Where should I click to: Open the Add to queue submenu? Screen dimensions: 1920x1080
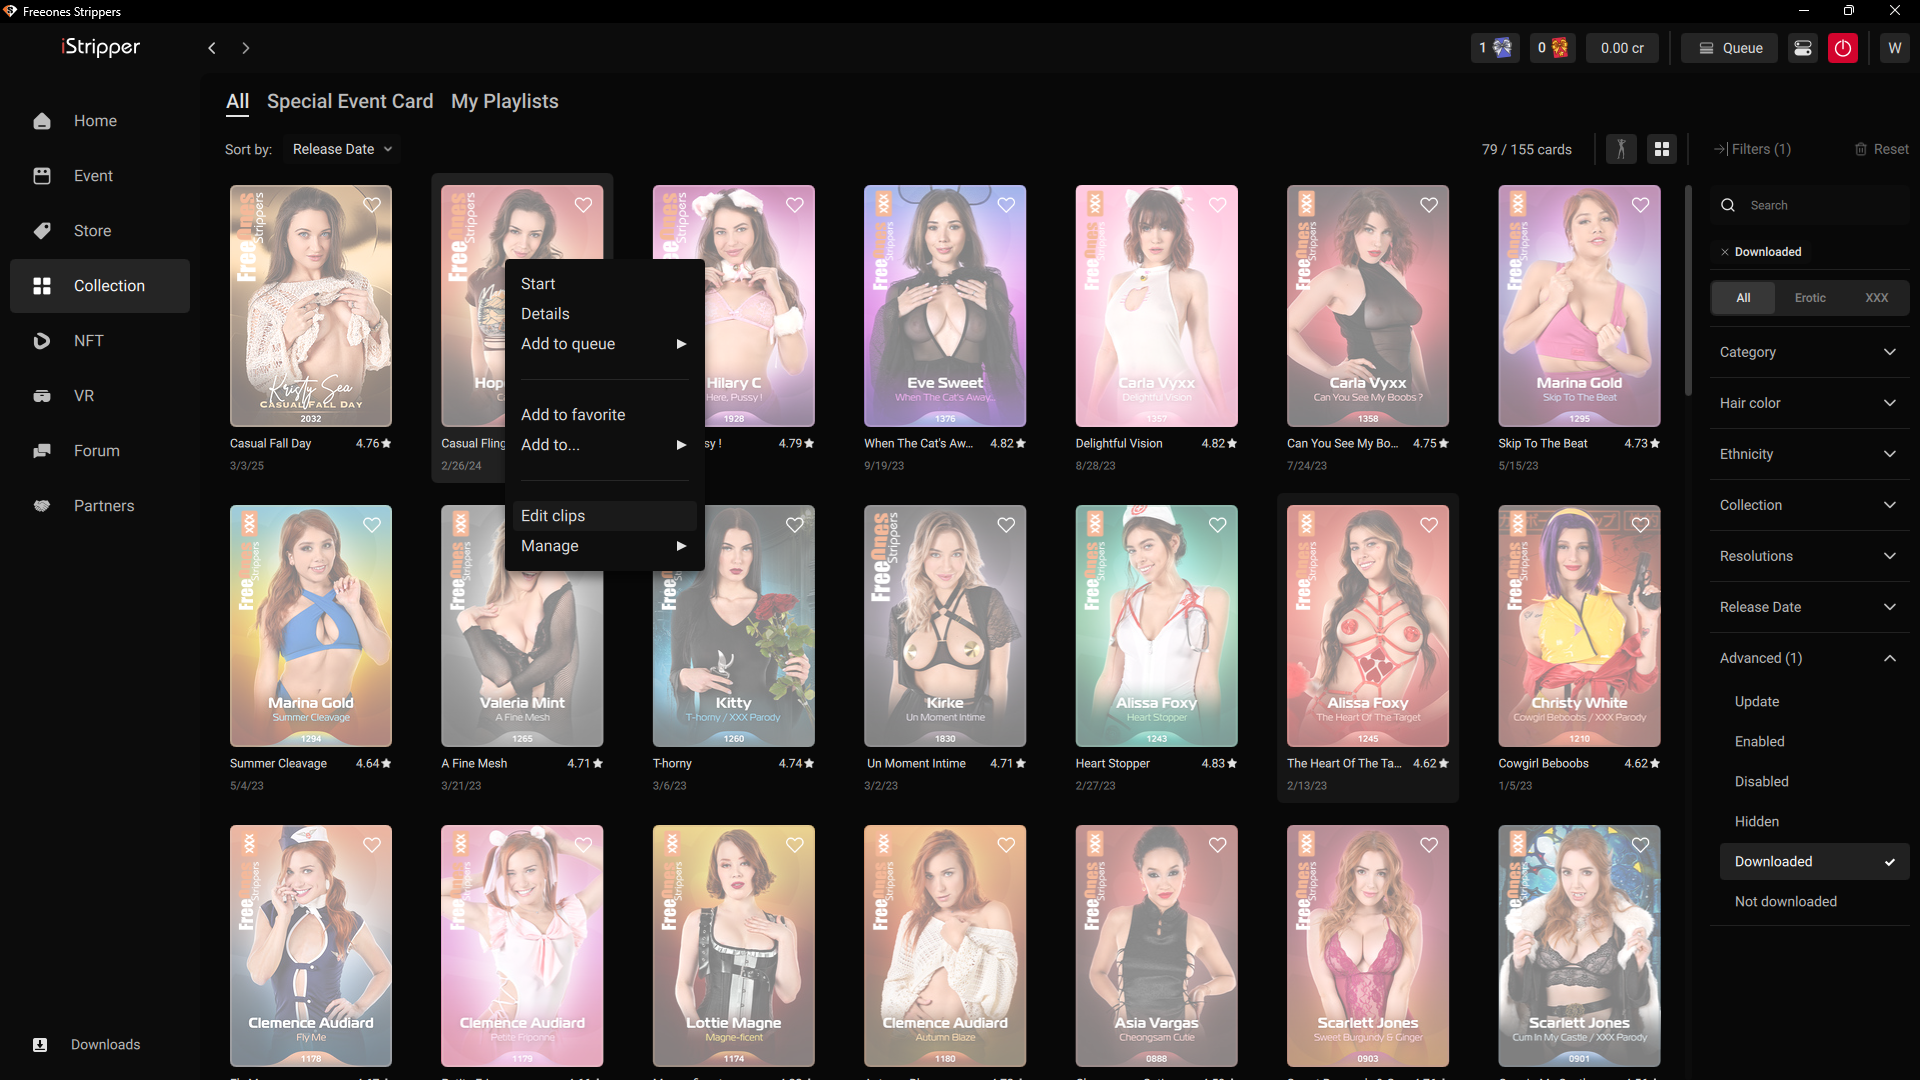[x=603, y=344]
